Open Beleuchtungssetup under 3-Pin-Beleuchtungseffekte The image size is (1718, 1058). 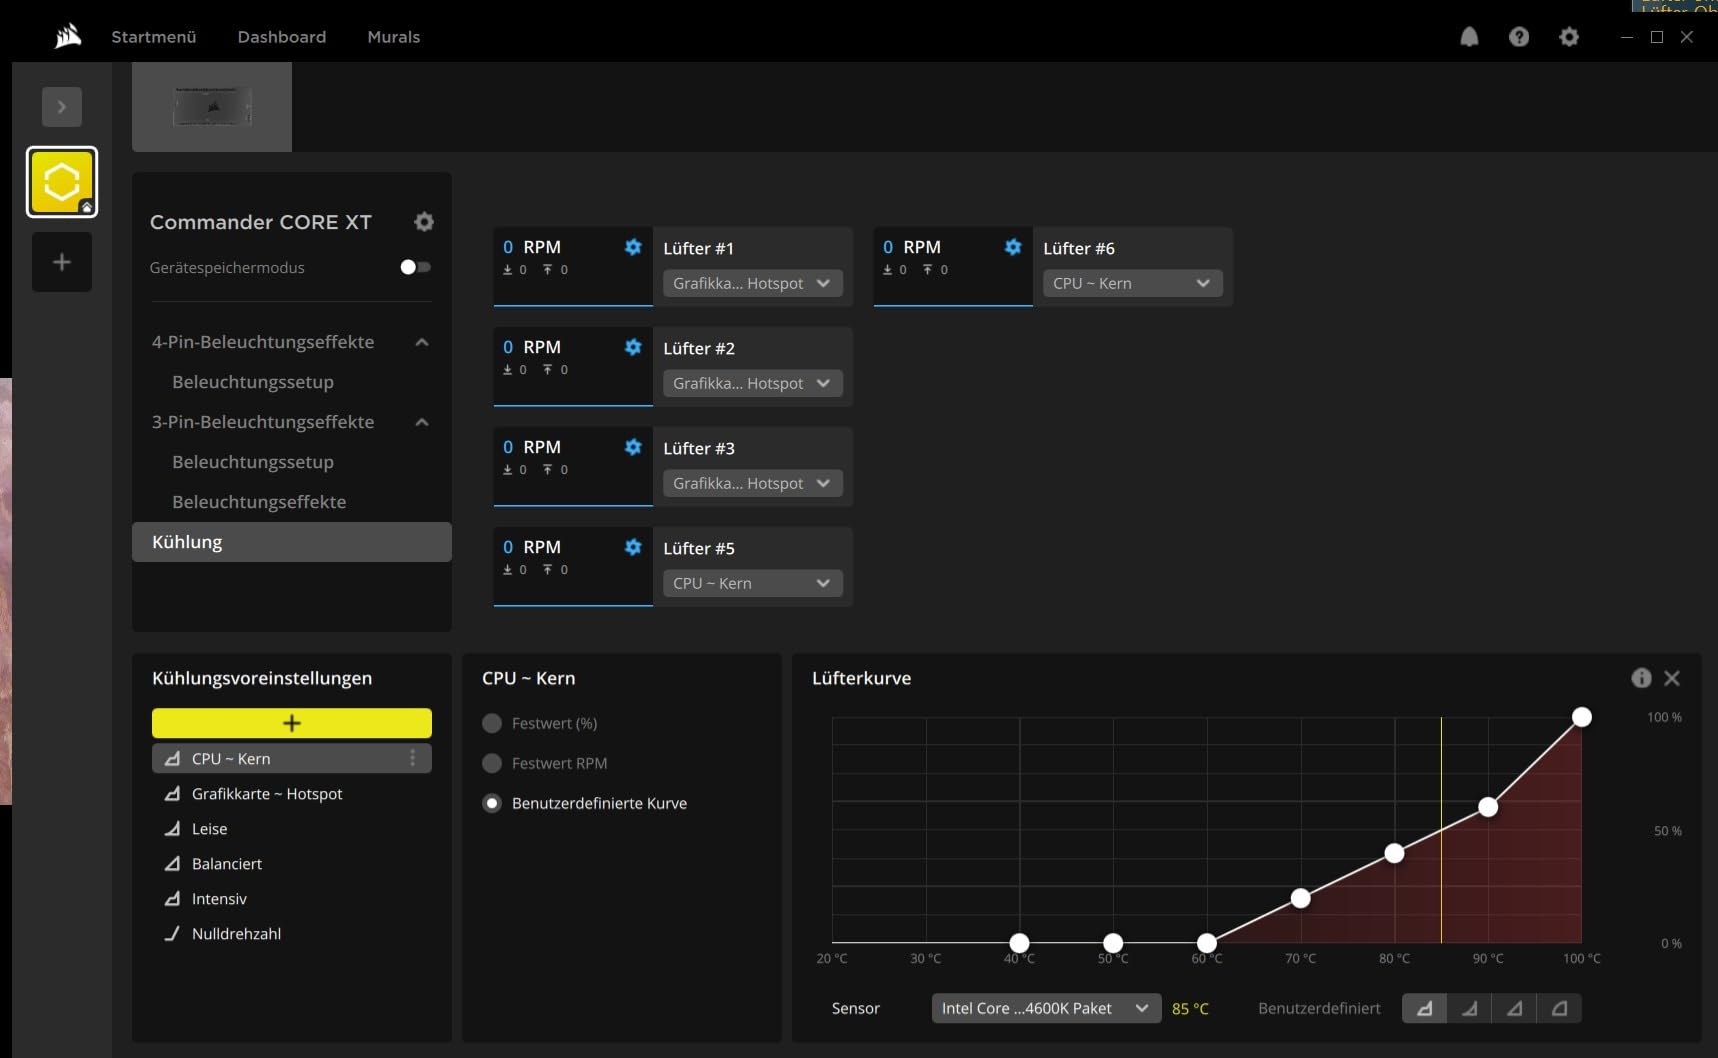click(253, 462)
